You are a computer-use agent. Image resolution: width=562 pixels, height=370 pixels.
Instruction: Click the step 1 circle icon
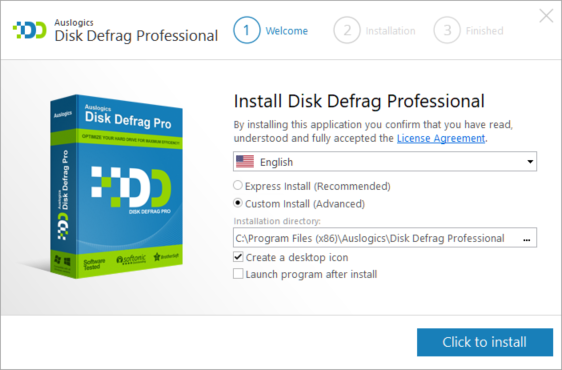point(247,30)
